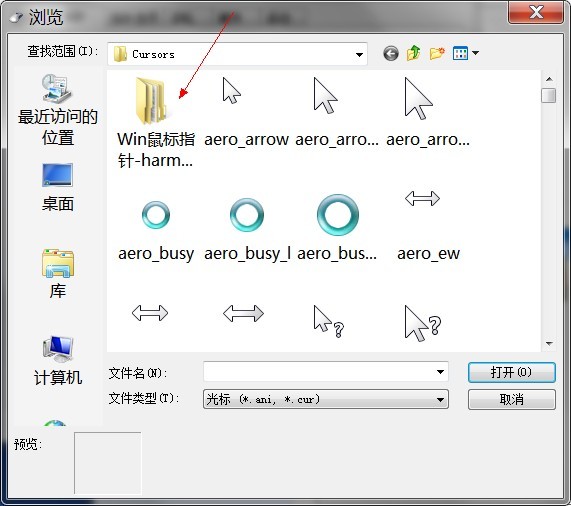Open the View menu icon
Screen dimensions: 571x506
pyautogui.click(x=460, y=54)
